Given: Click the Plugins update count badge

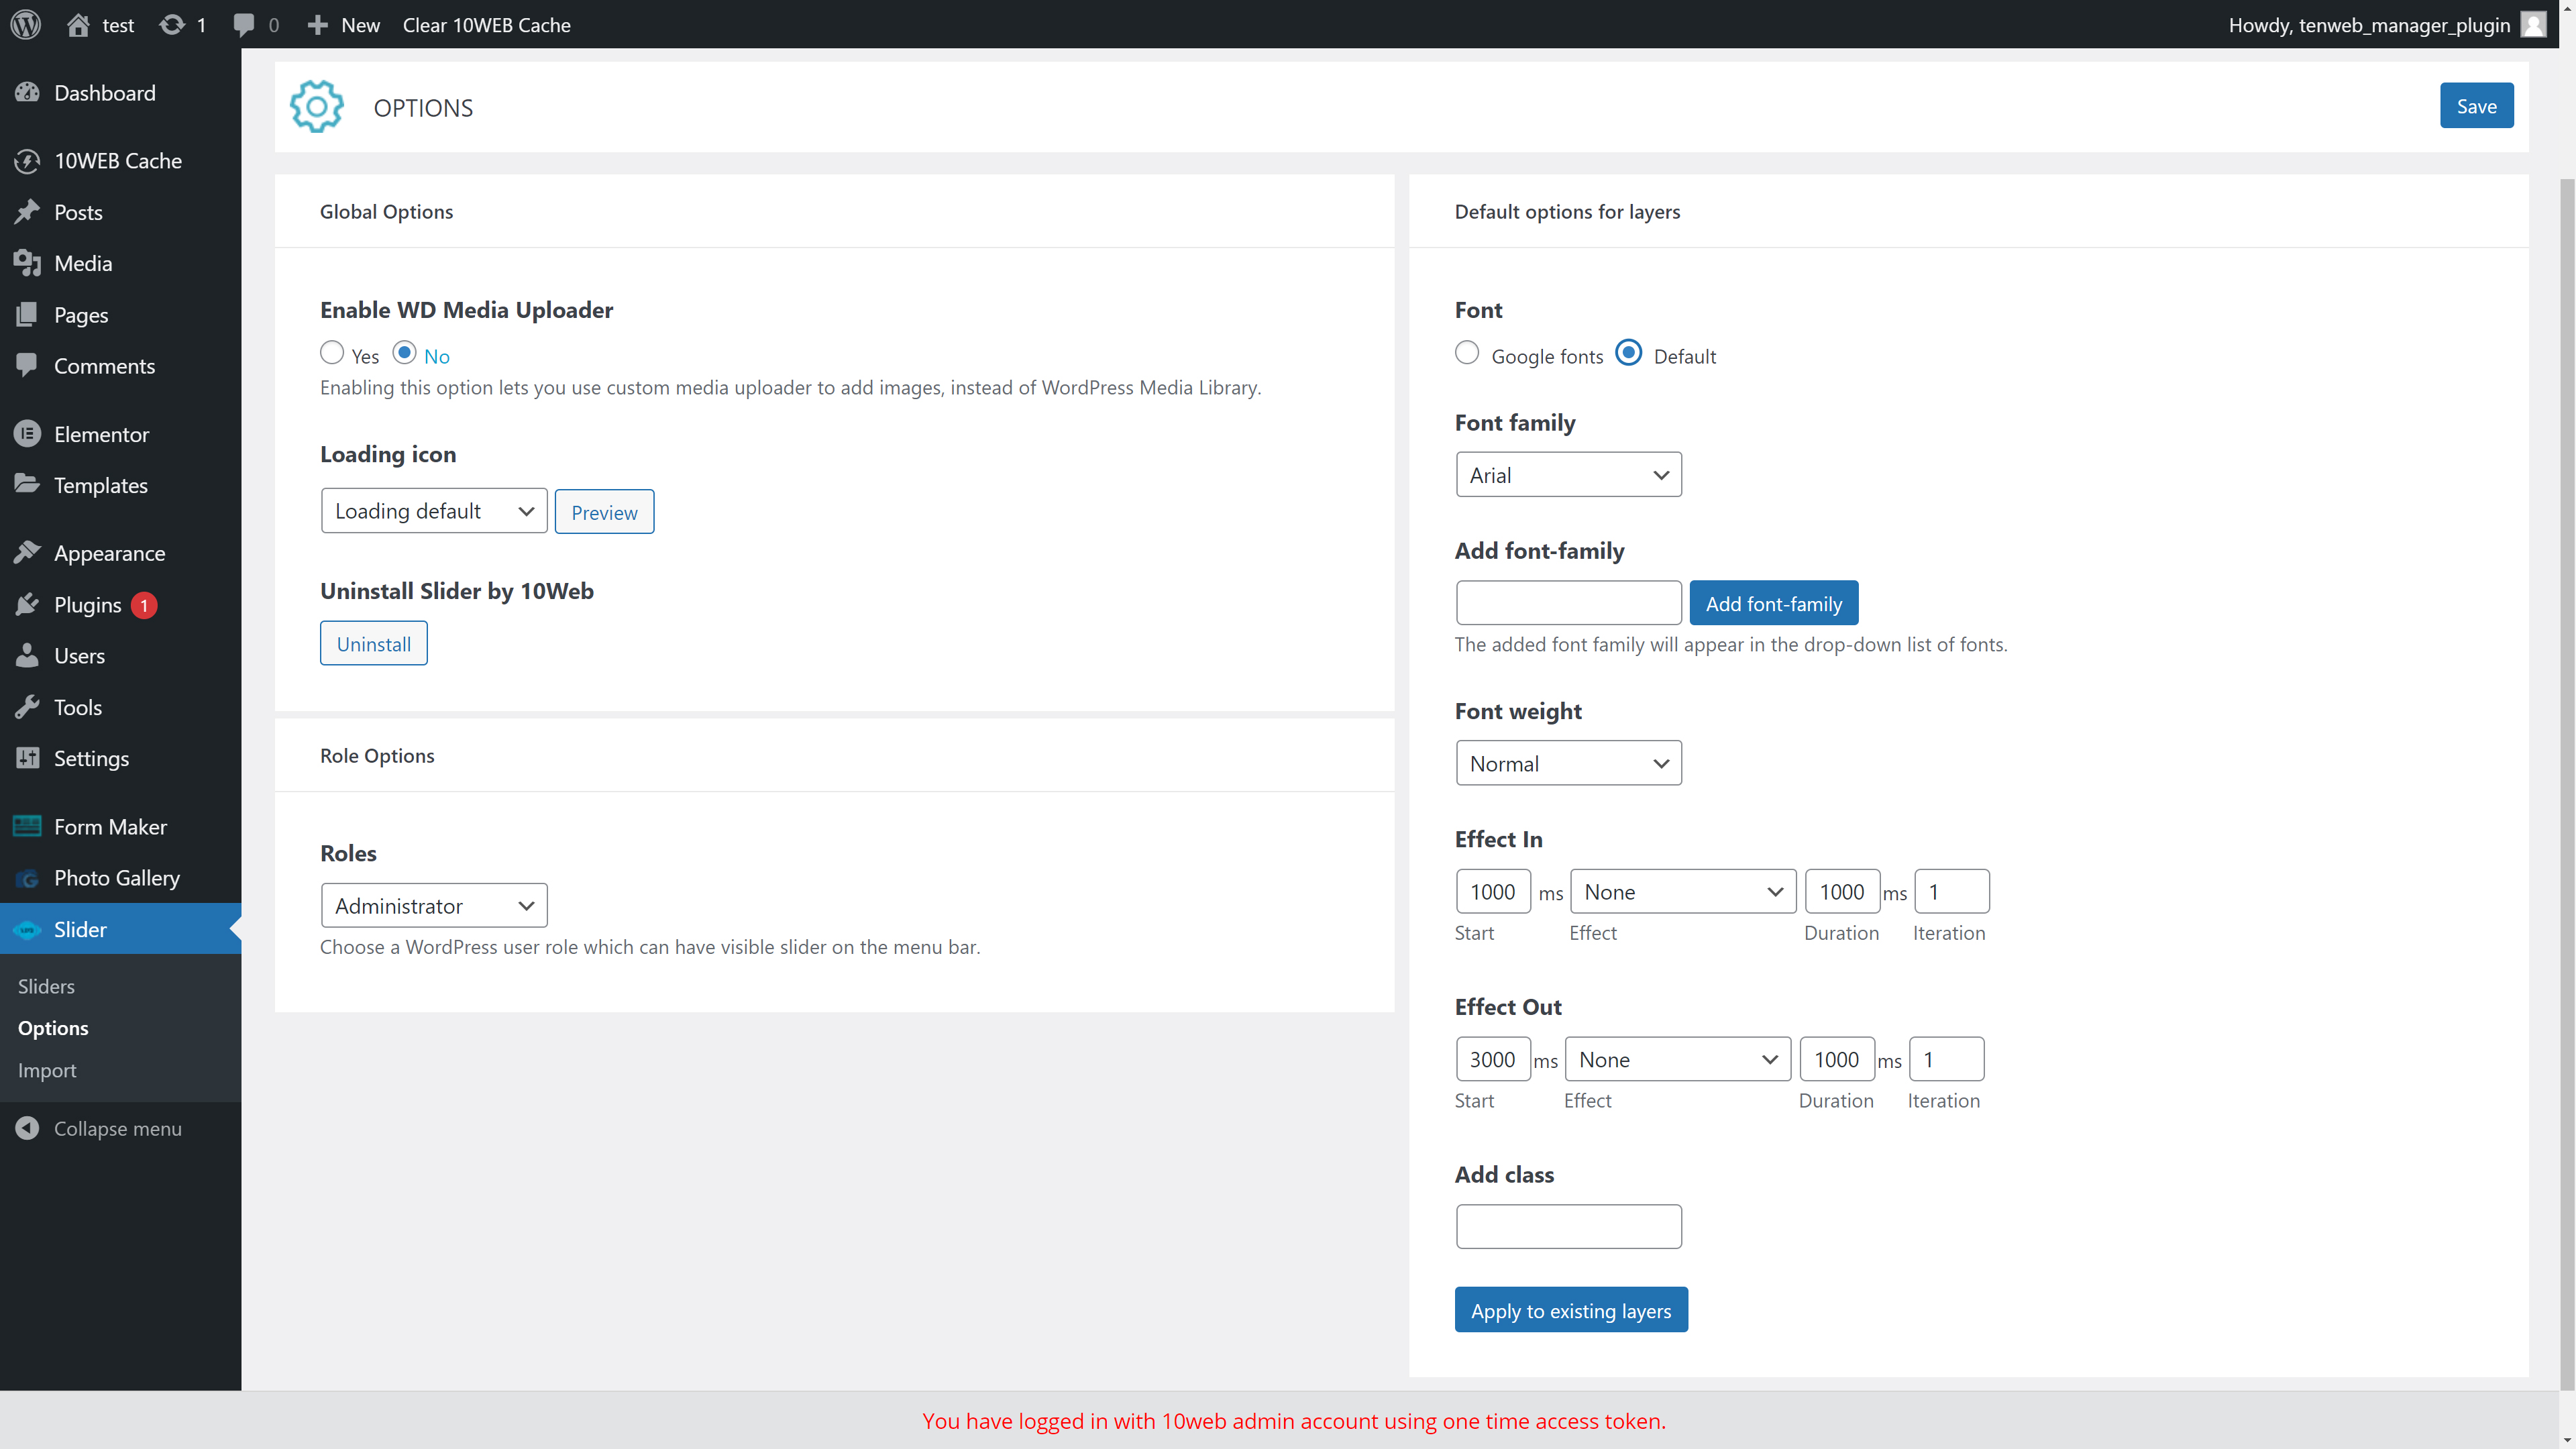Looking at the screenshot, I should coord(144,605).
